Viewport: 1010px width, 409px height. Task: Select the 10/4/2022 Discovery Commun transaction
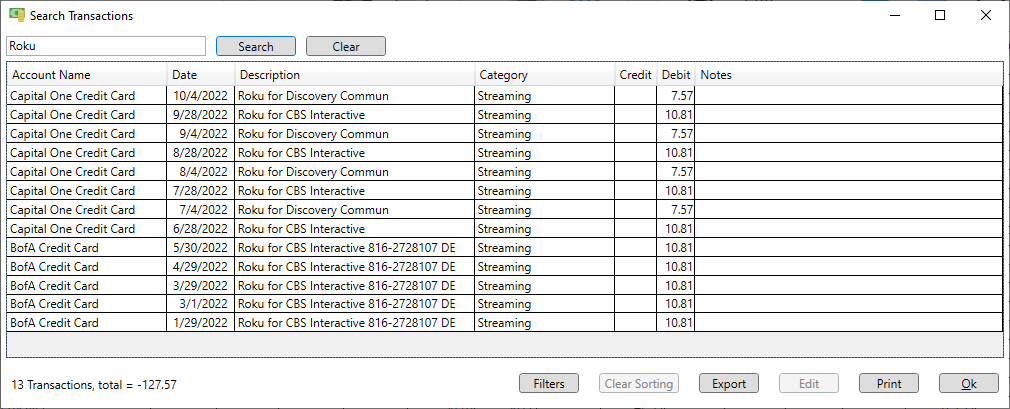505,96
